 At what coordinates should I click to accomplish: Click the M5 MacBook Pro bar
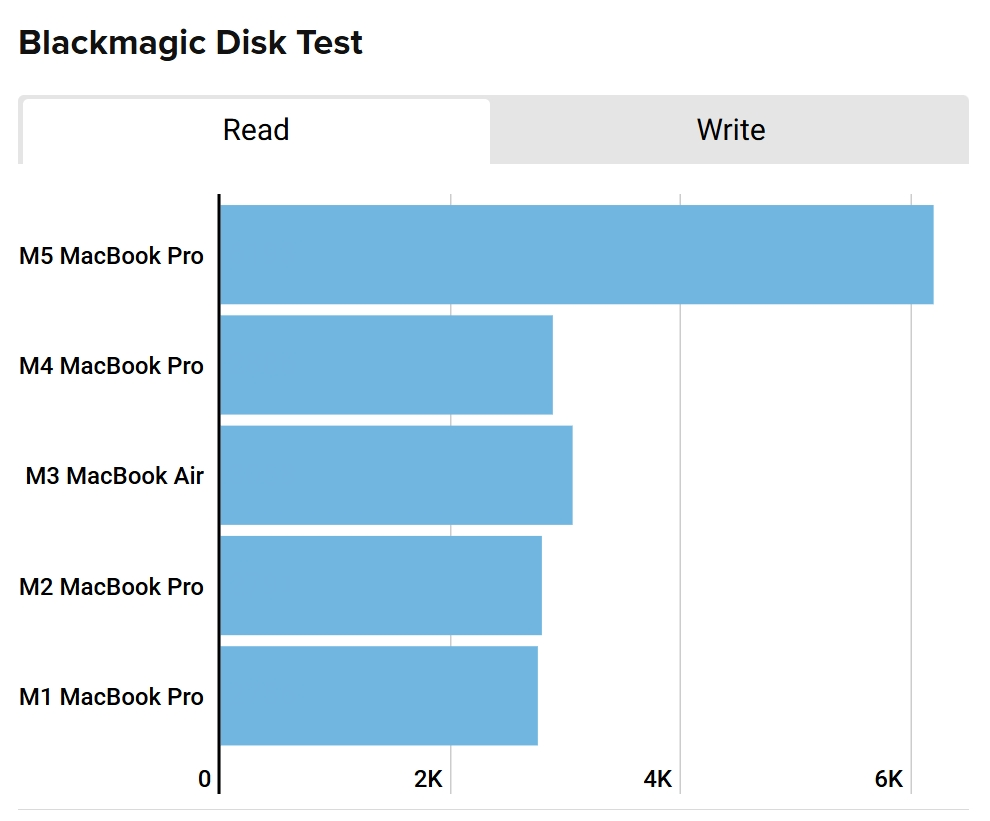pyautogui.click(x=576, y=254)
